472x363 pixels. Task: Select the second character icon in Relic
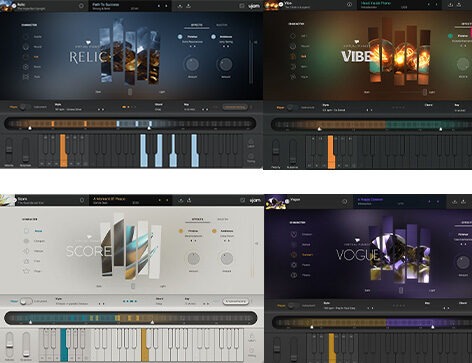[26, 47]
